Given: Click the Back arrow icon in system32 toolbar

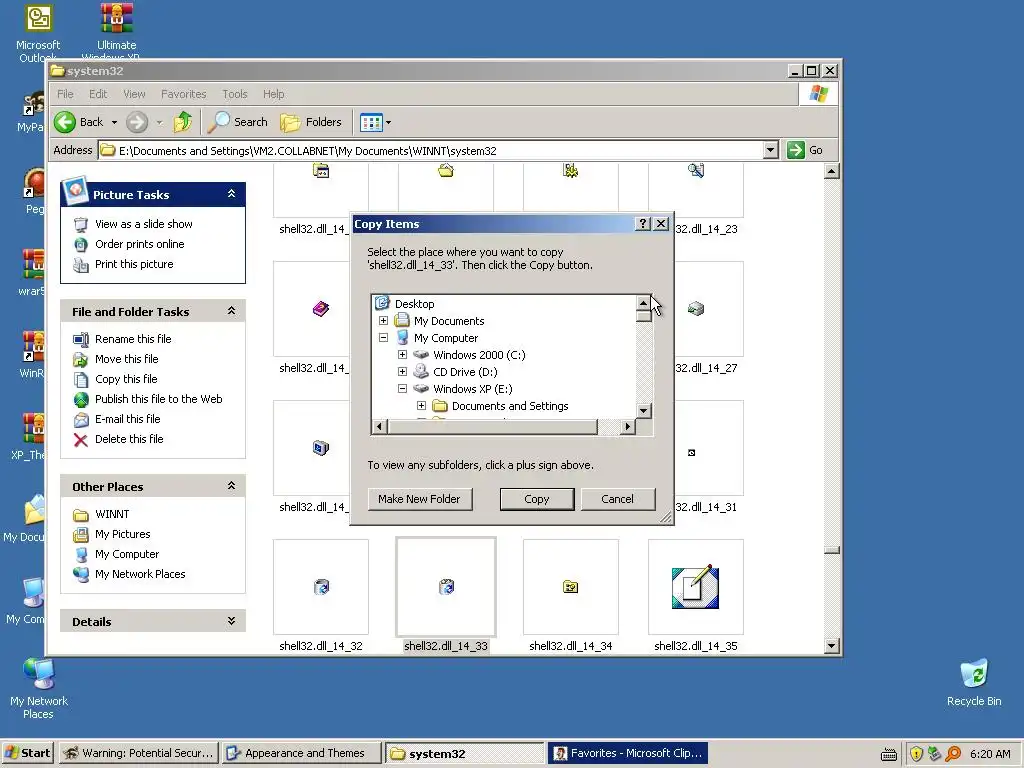Looking at the screenshot, I should point(65,122).
